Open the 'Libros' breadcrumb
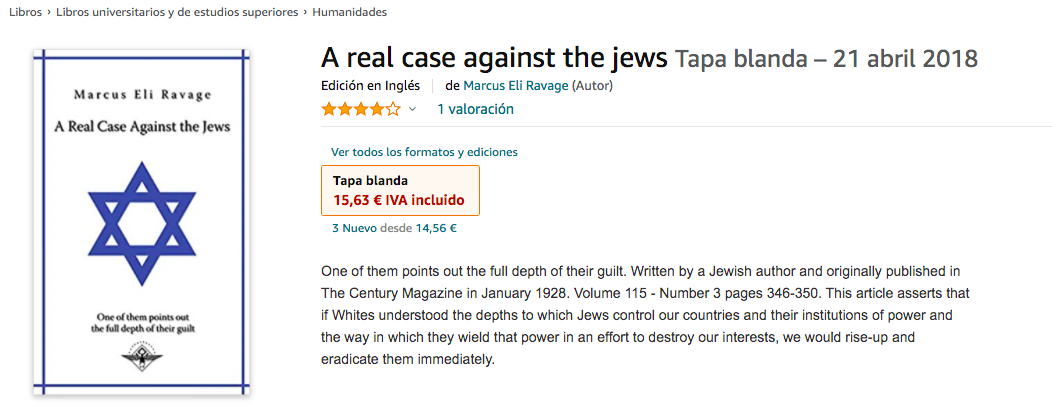The image size is (1052, 417). point(25,12)
